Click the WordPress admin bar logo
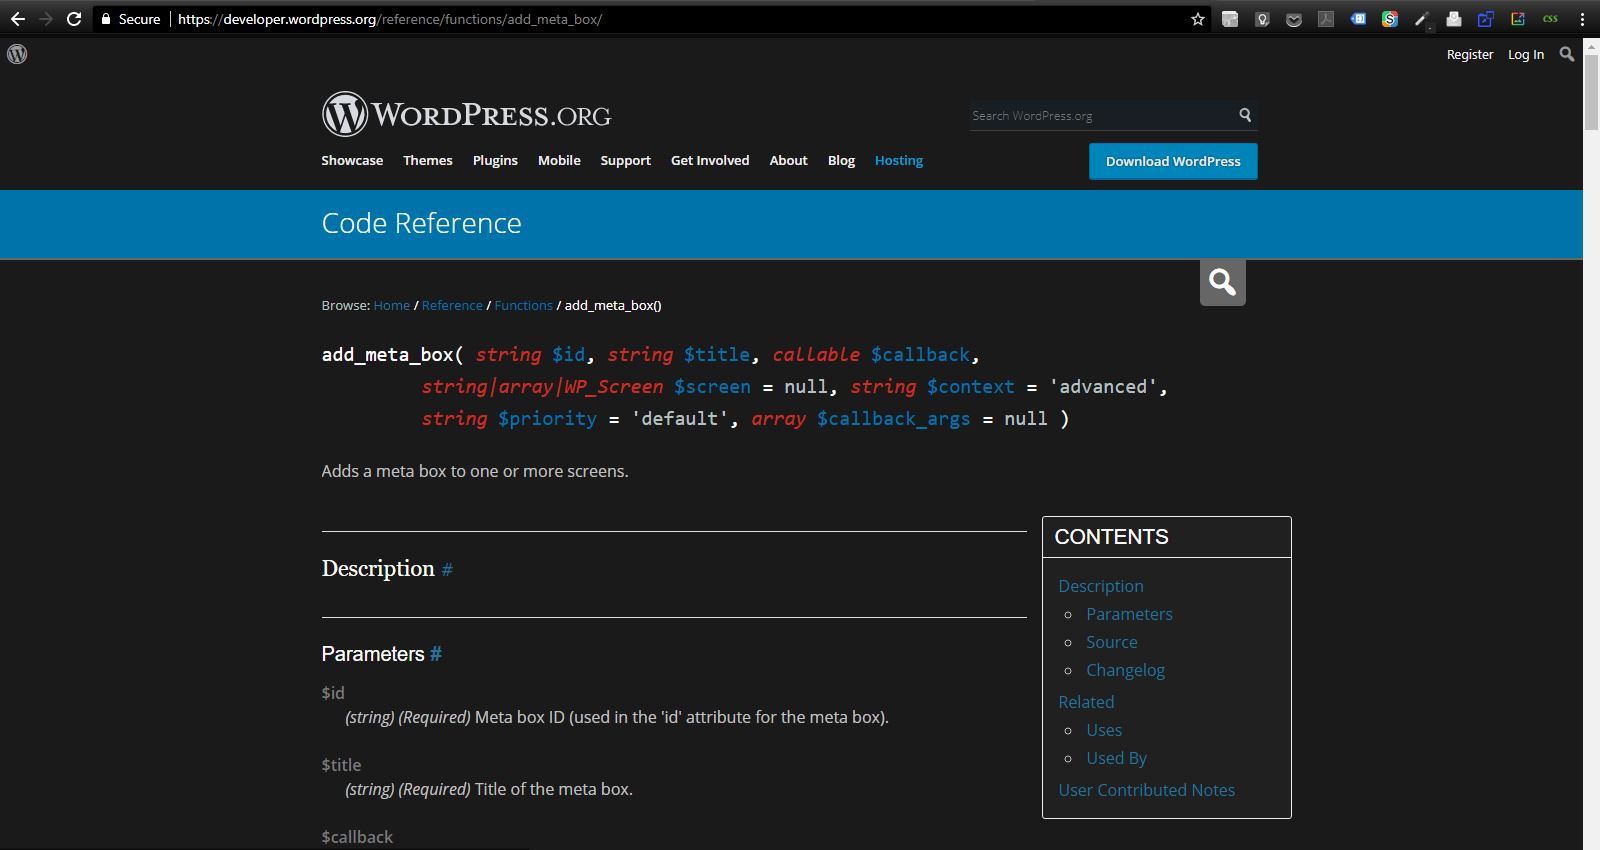1600x850 pixels. [x=17, y=54]
